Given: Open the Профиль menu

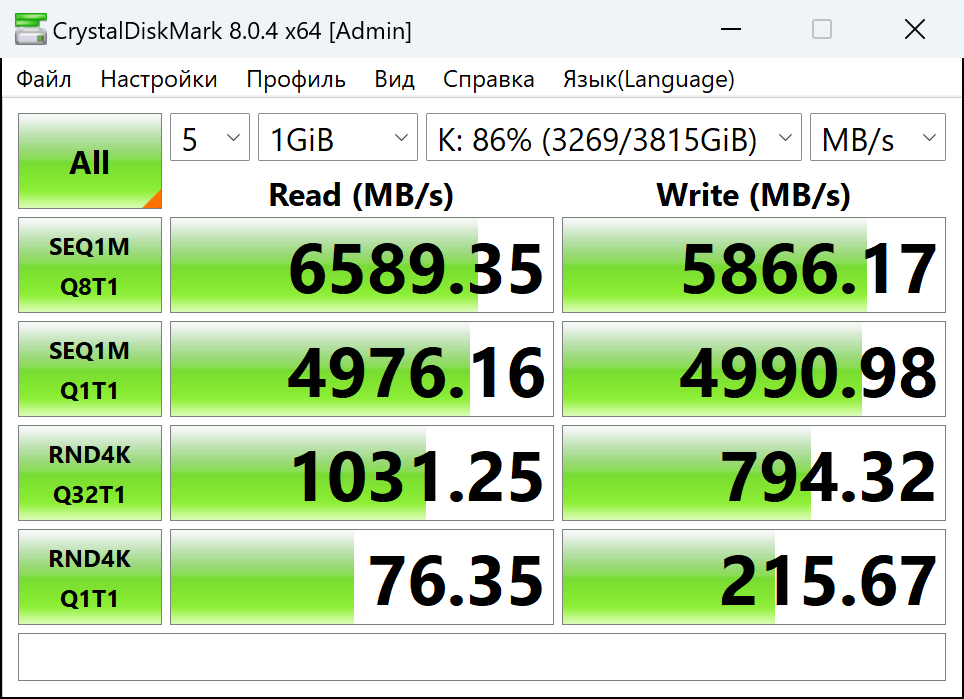Looking at the screenshot, I should tap(296, 79).
